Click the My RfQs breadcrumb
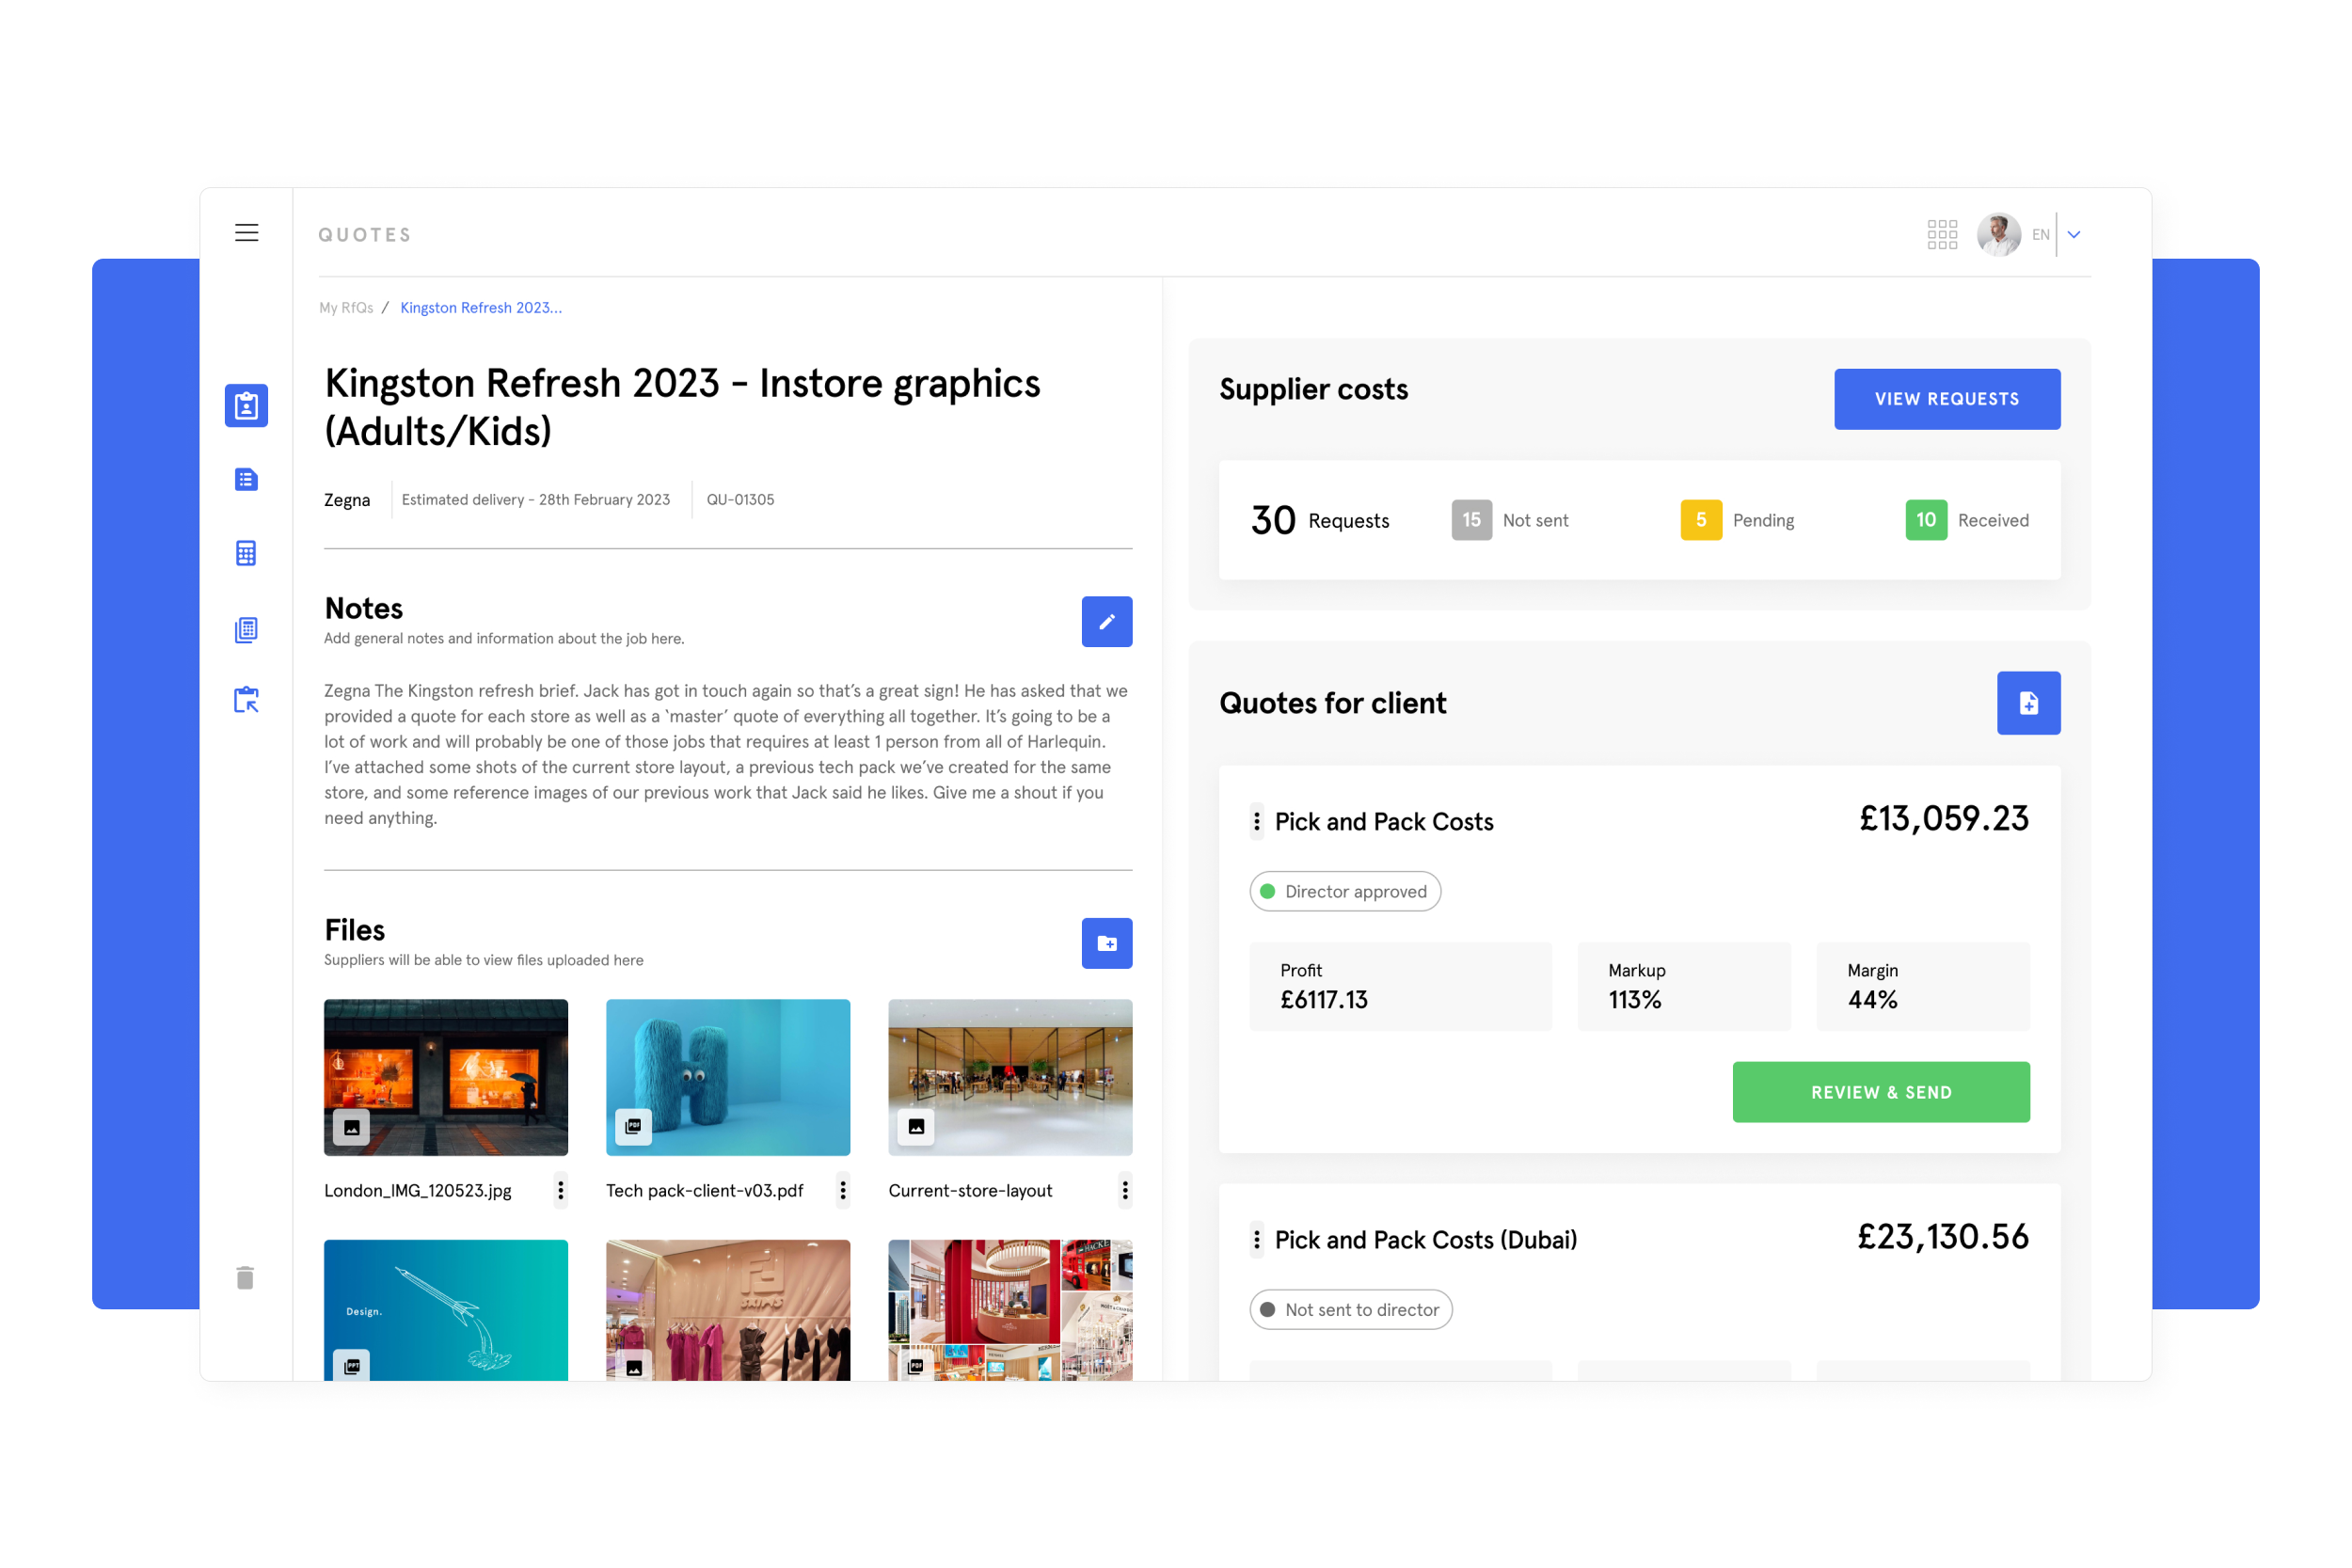Screen dimensions: 2352x1568 point(346,308)
